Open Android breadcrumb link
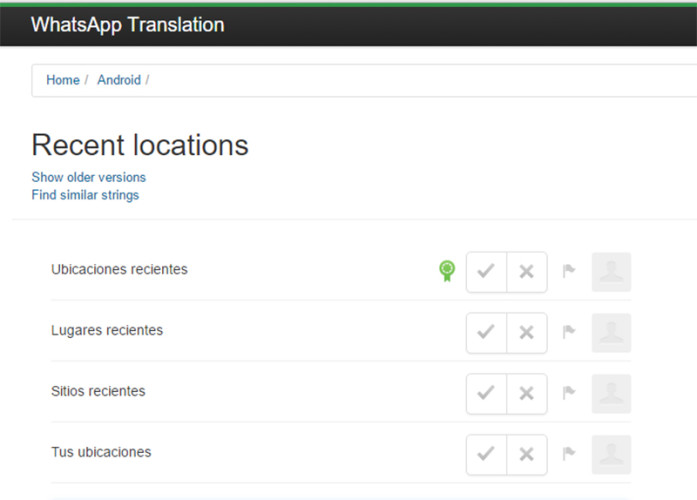 (x=119, y=80)
